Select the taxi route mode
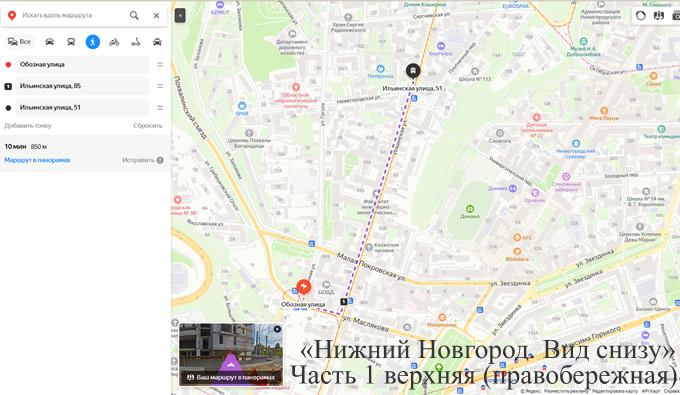This screenshot has width=680, height=395. pos(157,42)
